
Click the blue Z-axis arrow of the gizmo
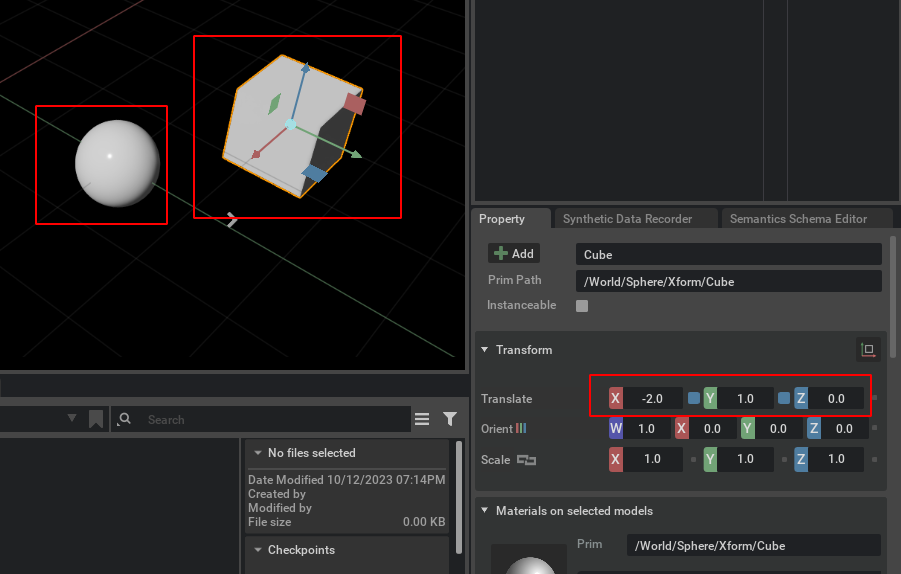click(305, 69)
